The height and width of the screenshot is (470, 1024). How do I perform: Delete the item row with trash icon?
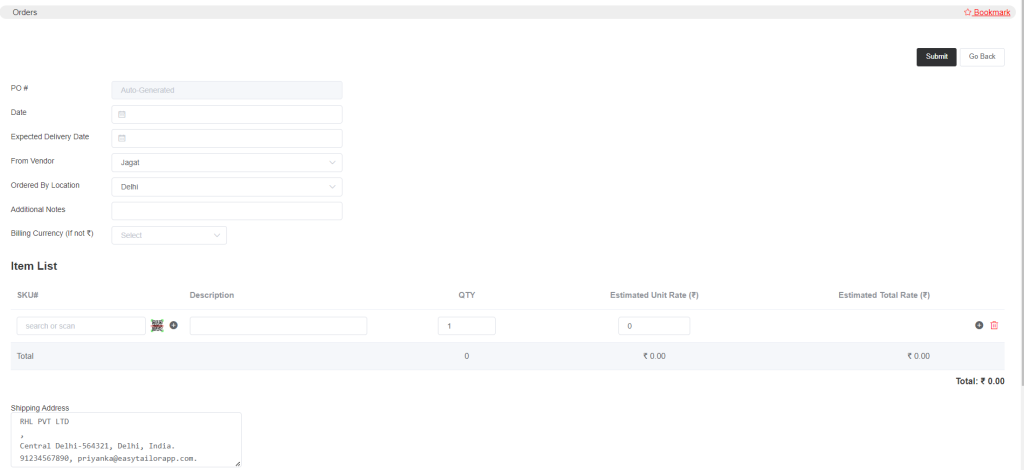coord(994,325)
